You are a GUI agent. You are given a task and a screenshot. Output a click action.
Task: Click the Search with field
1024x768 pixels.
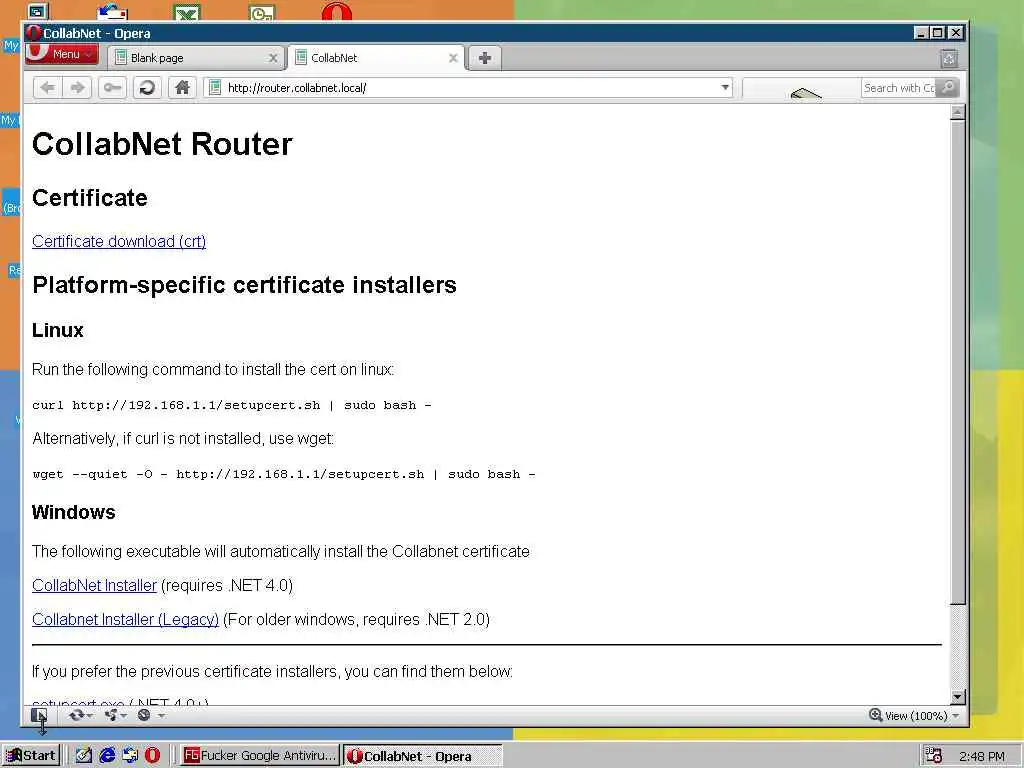[x=899, y=88]
